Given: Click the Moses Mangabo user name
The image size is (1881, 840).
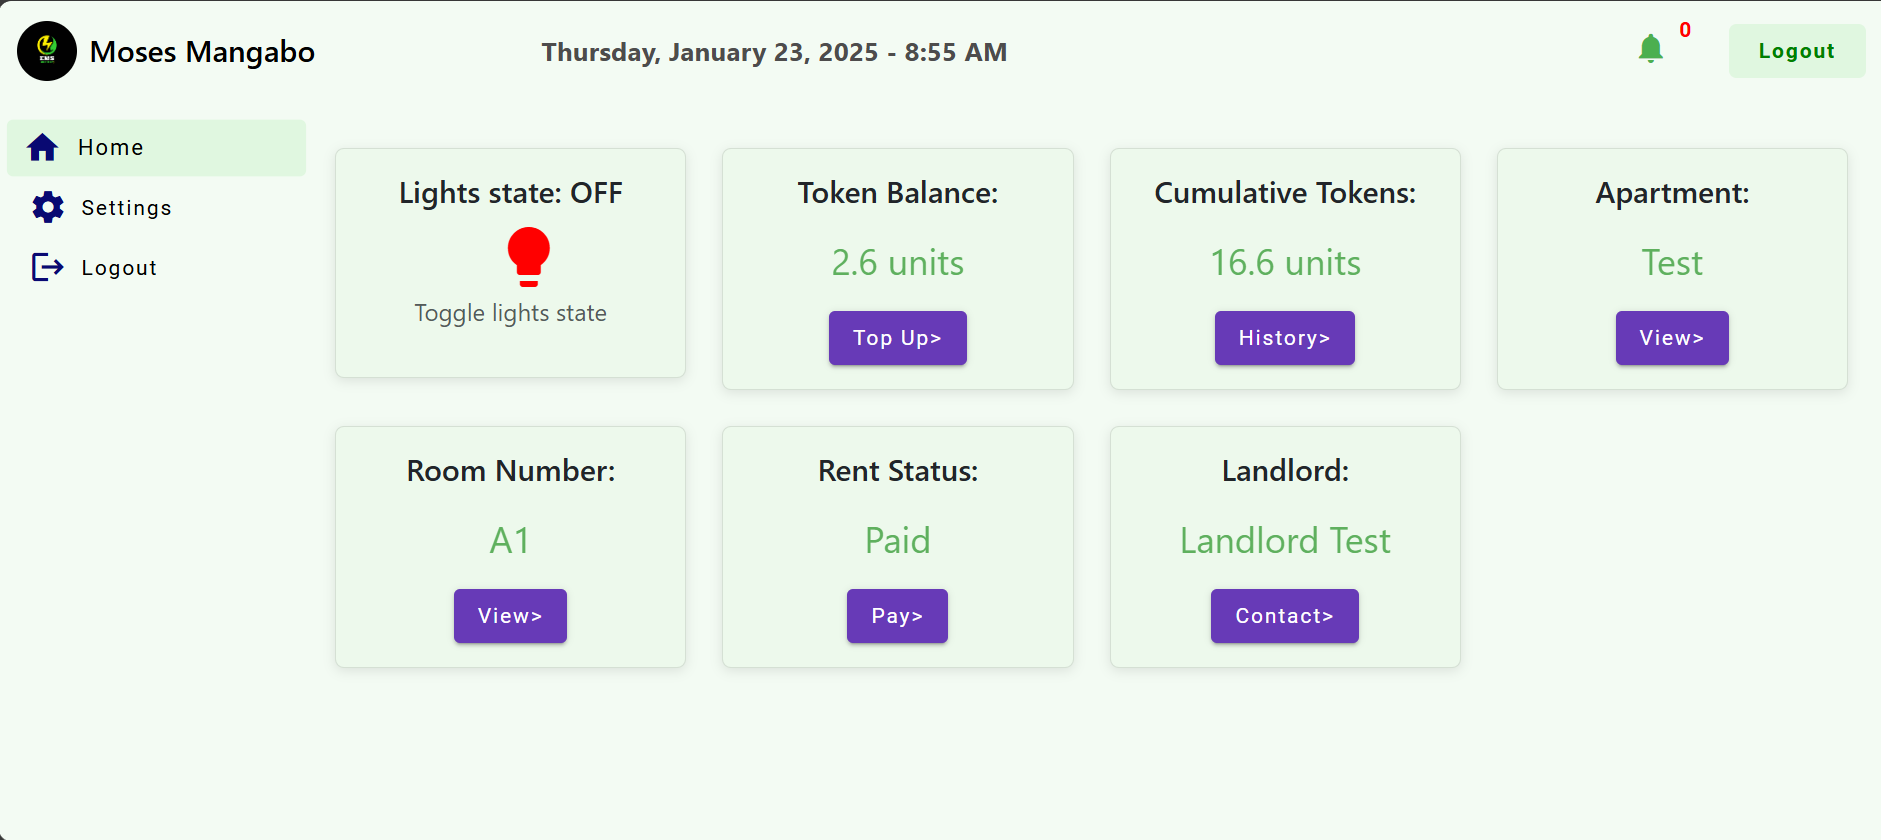Looking at the screenshot, I should click(202, 52).
